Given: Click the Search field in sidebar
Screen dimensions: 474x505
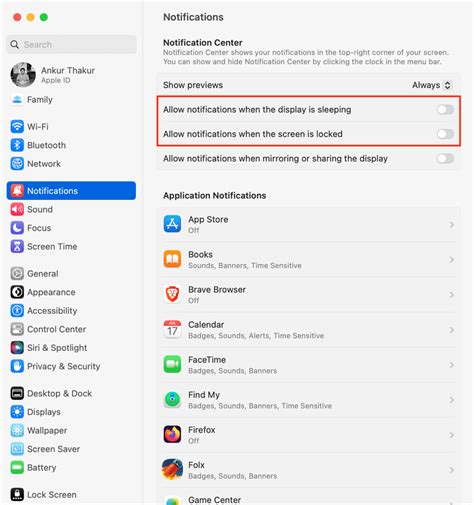Looking at the screenshot, I should coord(71,44).
